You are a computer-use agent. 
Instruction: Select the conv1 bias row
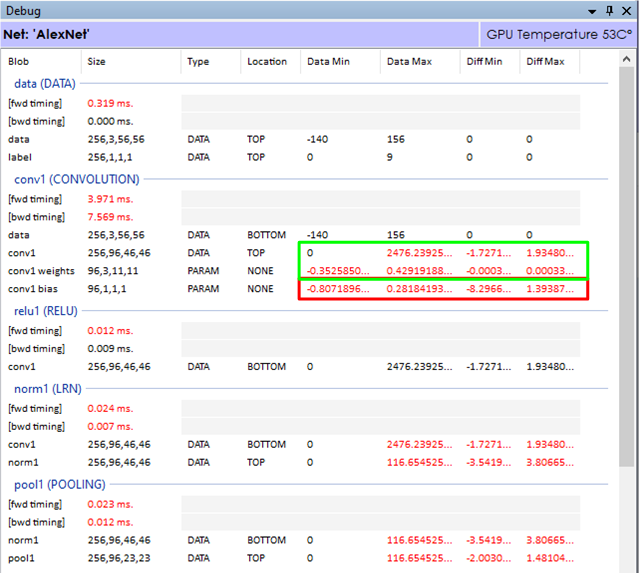293,289
